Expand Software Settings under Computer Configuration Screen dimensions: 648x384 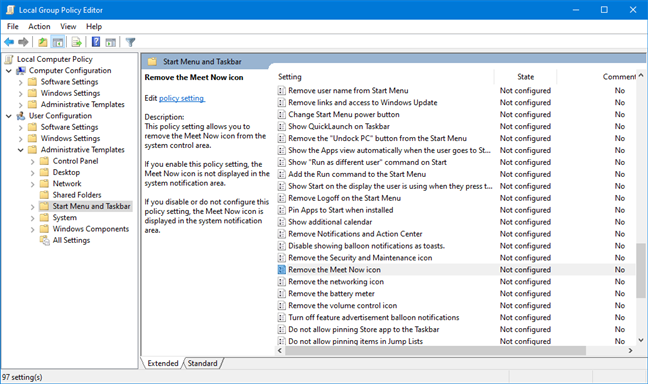click(20, 82)
